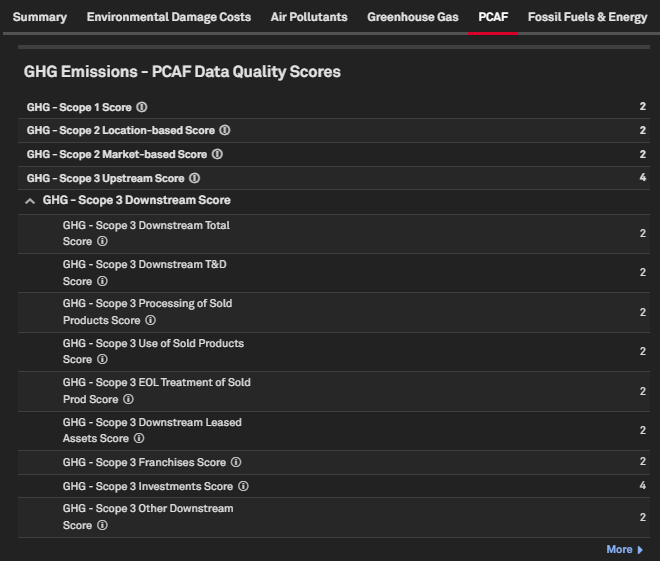Switch to the Summary tab
660x561 pixels.
[x=40, y=18]
